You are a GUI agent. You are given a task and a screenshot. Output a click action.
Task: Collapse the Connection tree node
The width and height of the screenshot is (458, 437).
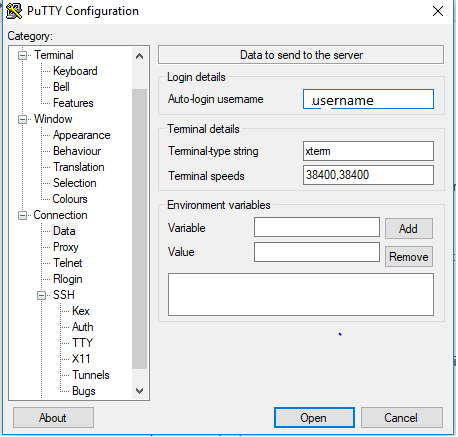[x=22, y=215]
